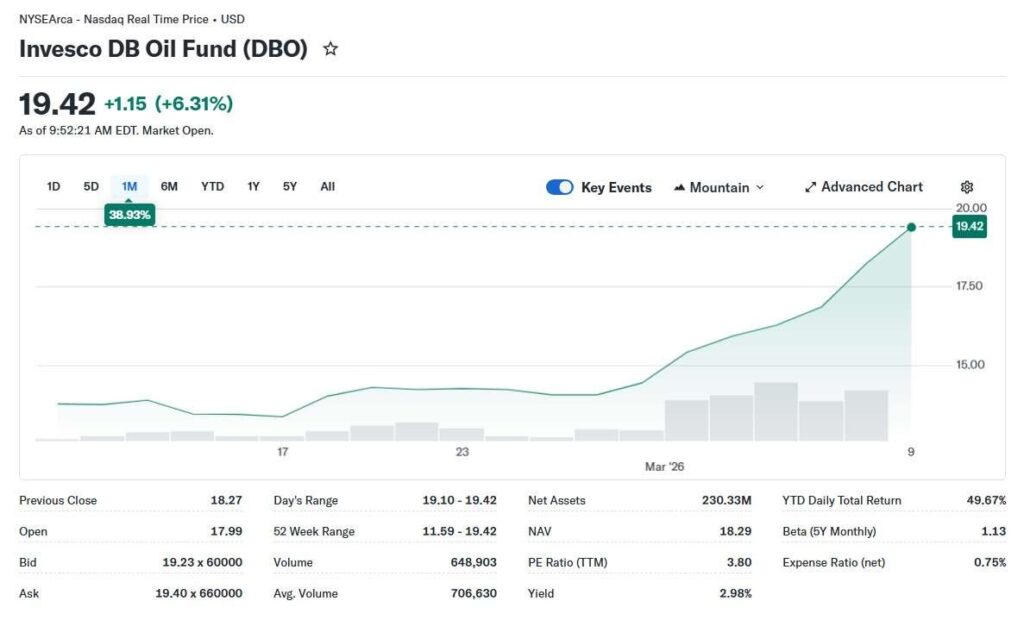Switch to the 6M time range
Image resolution: width=1024 pixels, height=620 pixels.
pyautogui.click(x=169, y=186)
